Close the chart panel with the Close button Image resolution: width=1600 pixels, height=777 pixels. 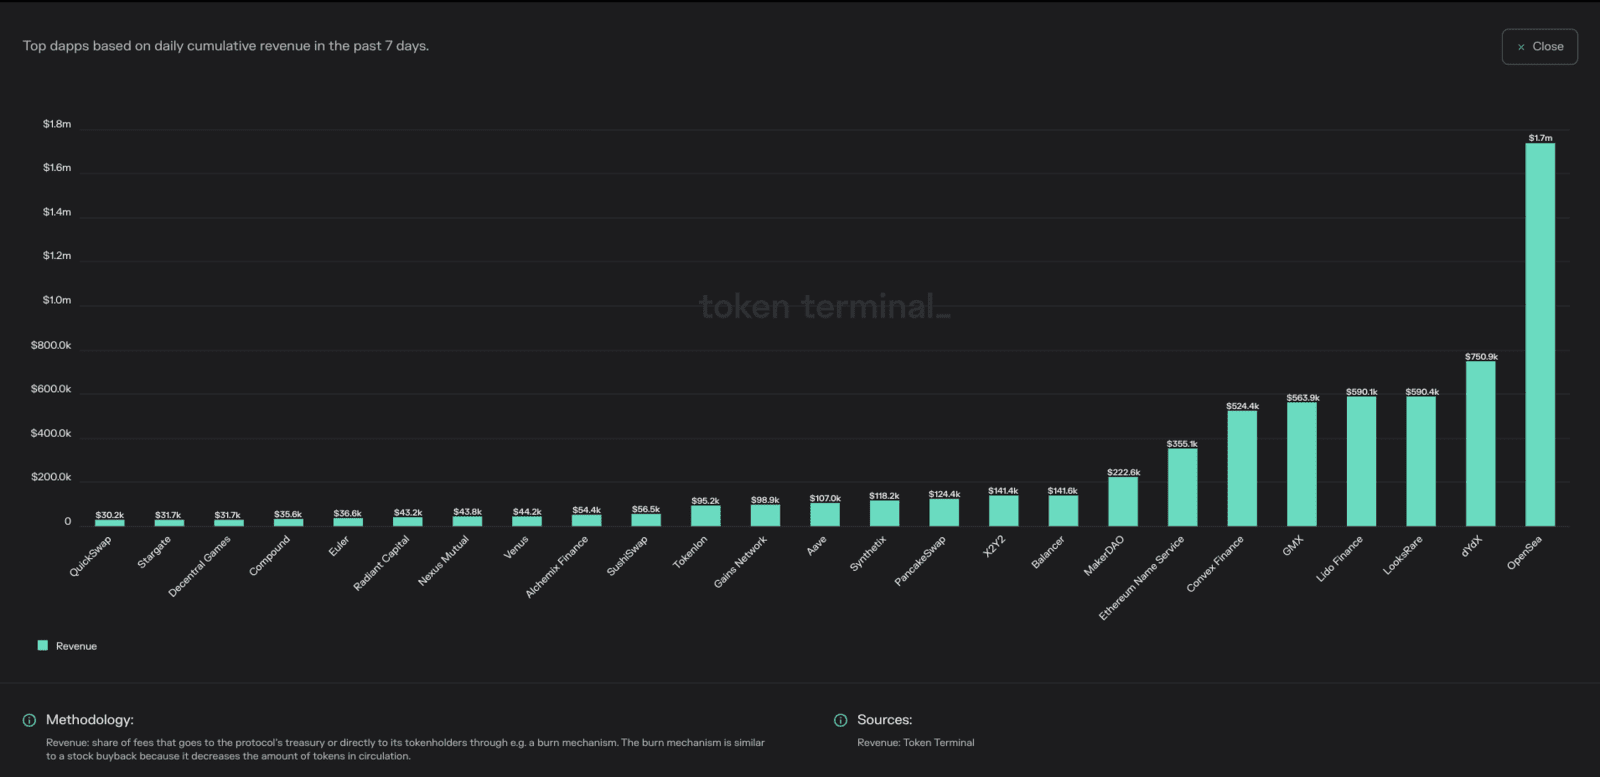1539,47
